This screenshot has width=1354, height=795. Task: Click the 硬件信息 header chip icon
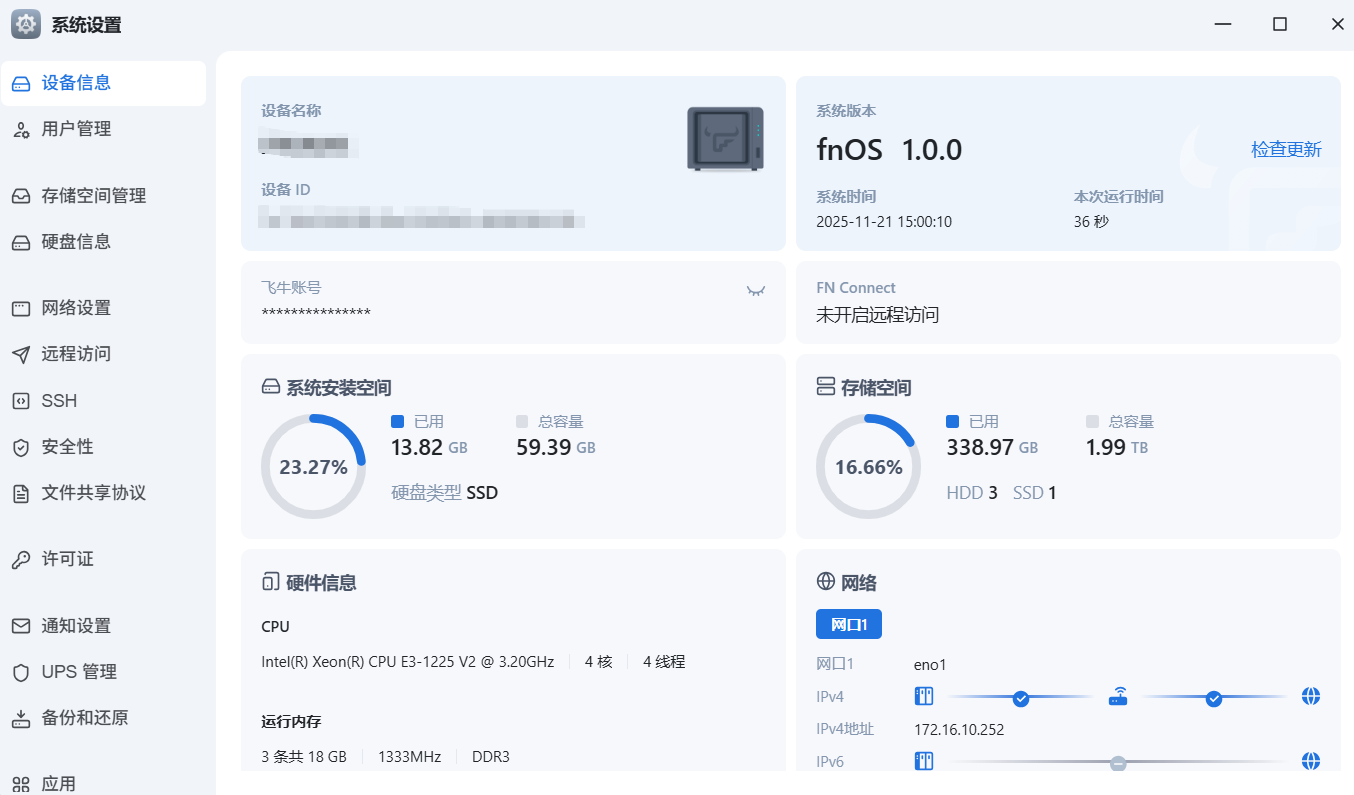270,582
